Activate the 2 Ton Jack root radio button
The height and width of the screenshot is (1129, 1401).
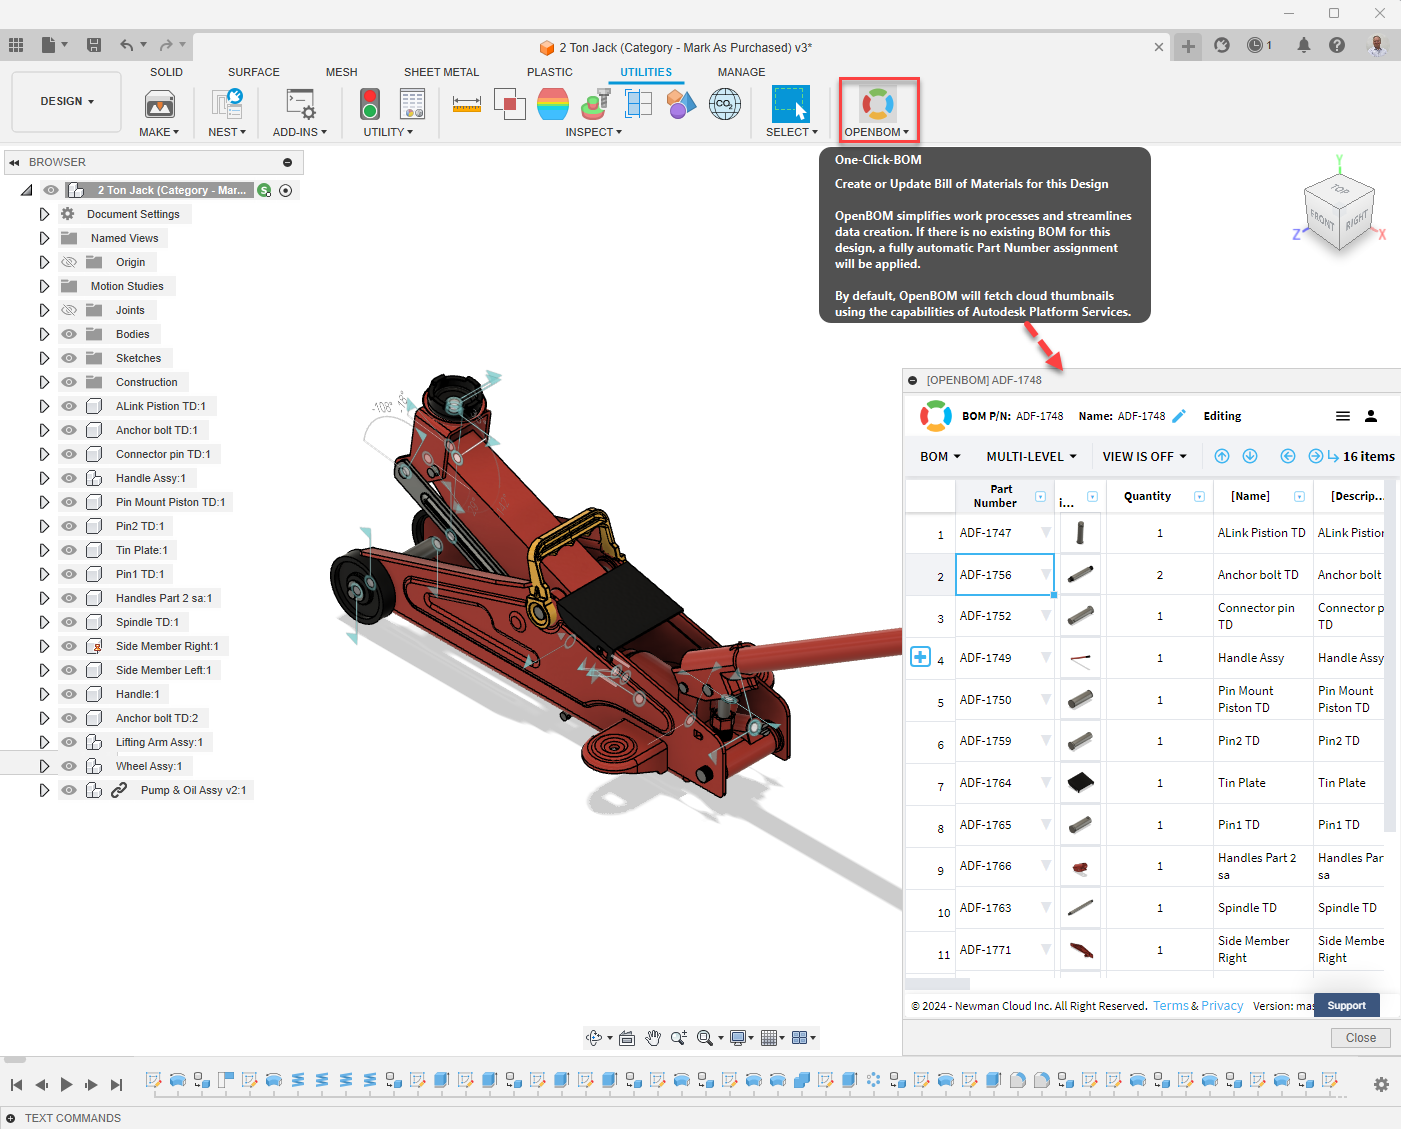pyautogui.click(x=286, y=190)
